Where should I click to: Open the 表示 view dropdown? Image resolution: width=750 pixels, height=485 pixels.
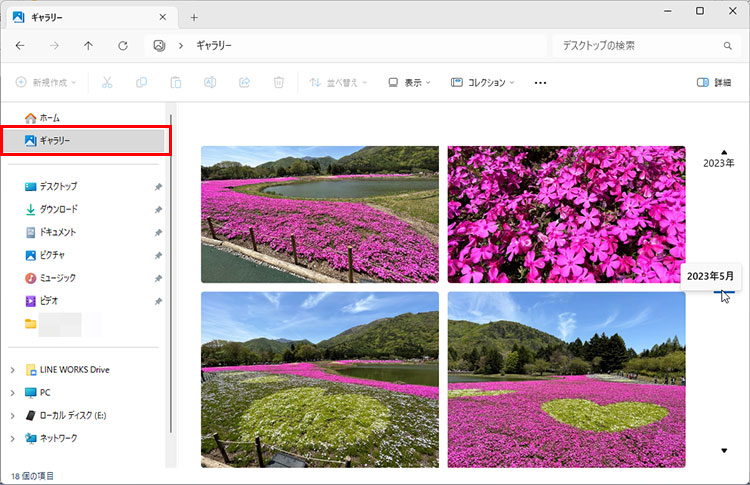coord(409,82)
